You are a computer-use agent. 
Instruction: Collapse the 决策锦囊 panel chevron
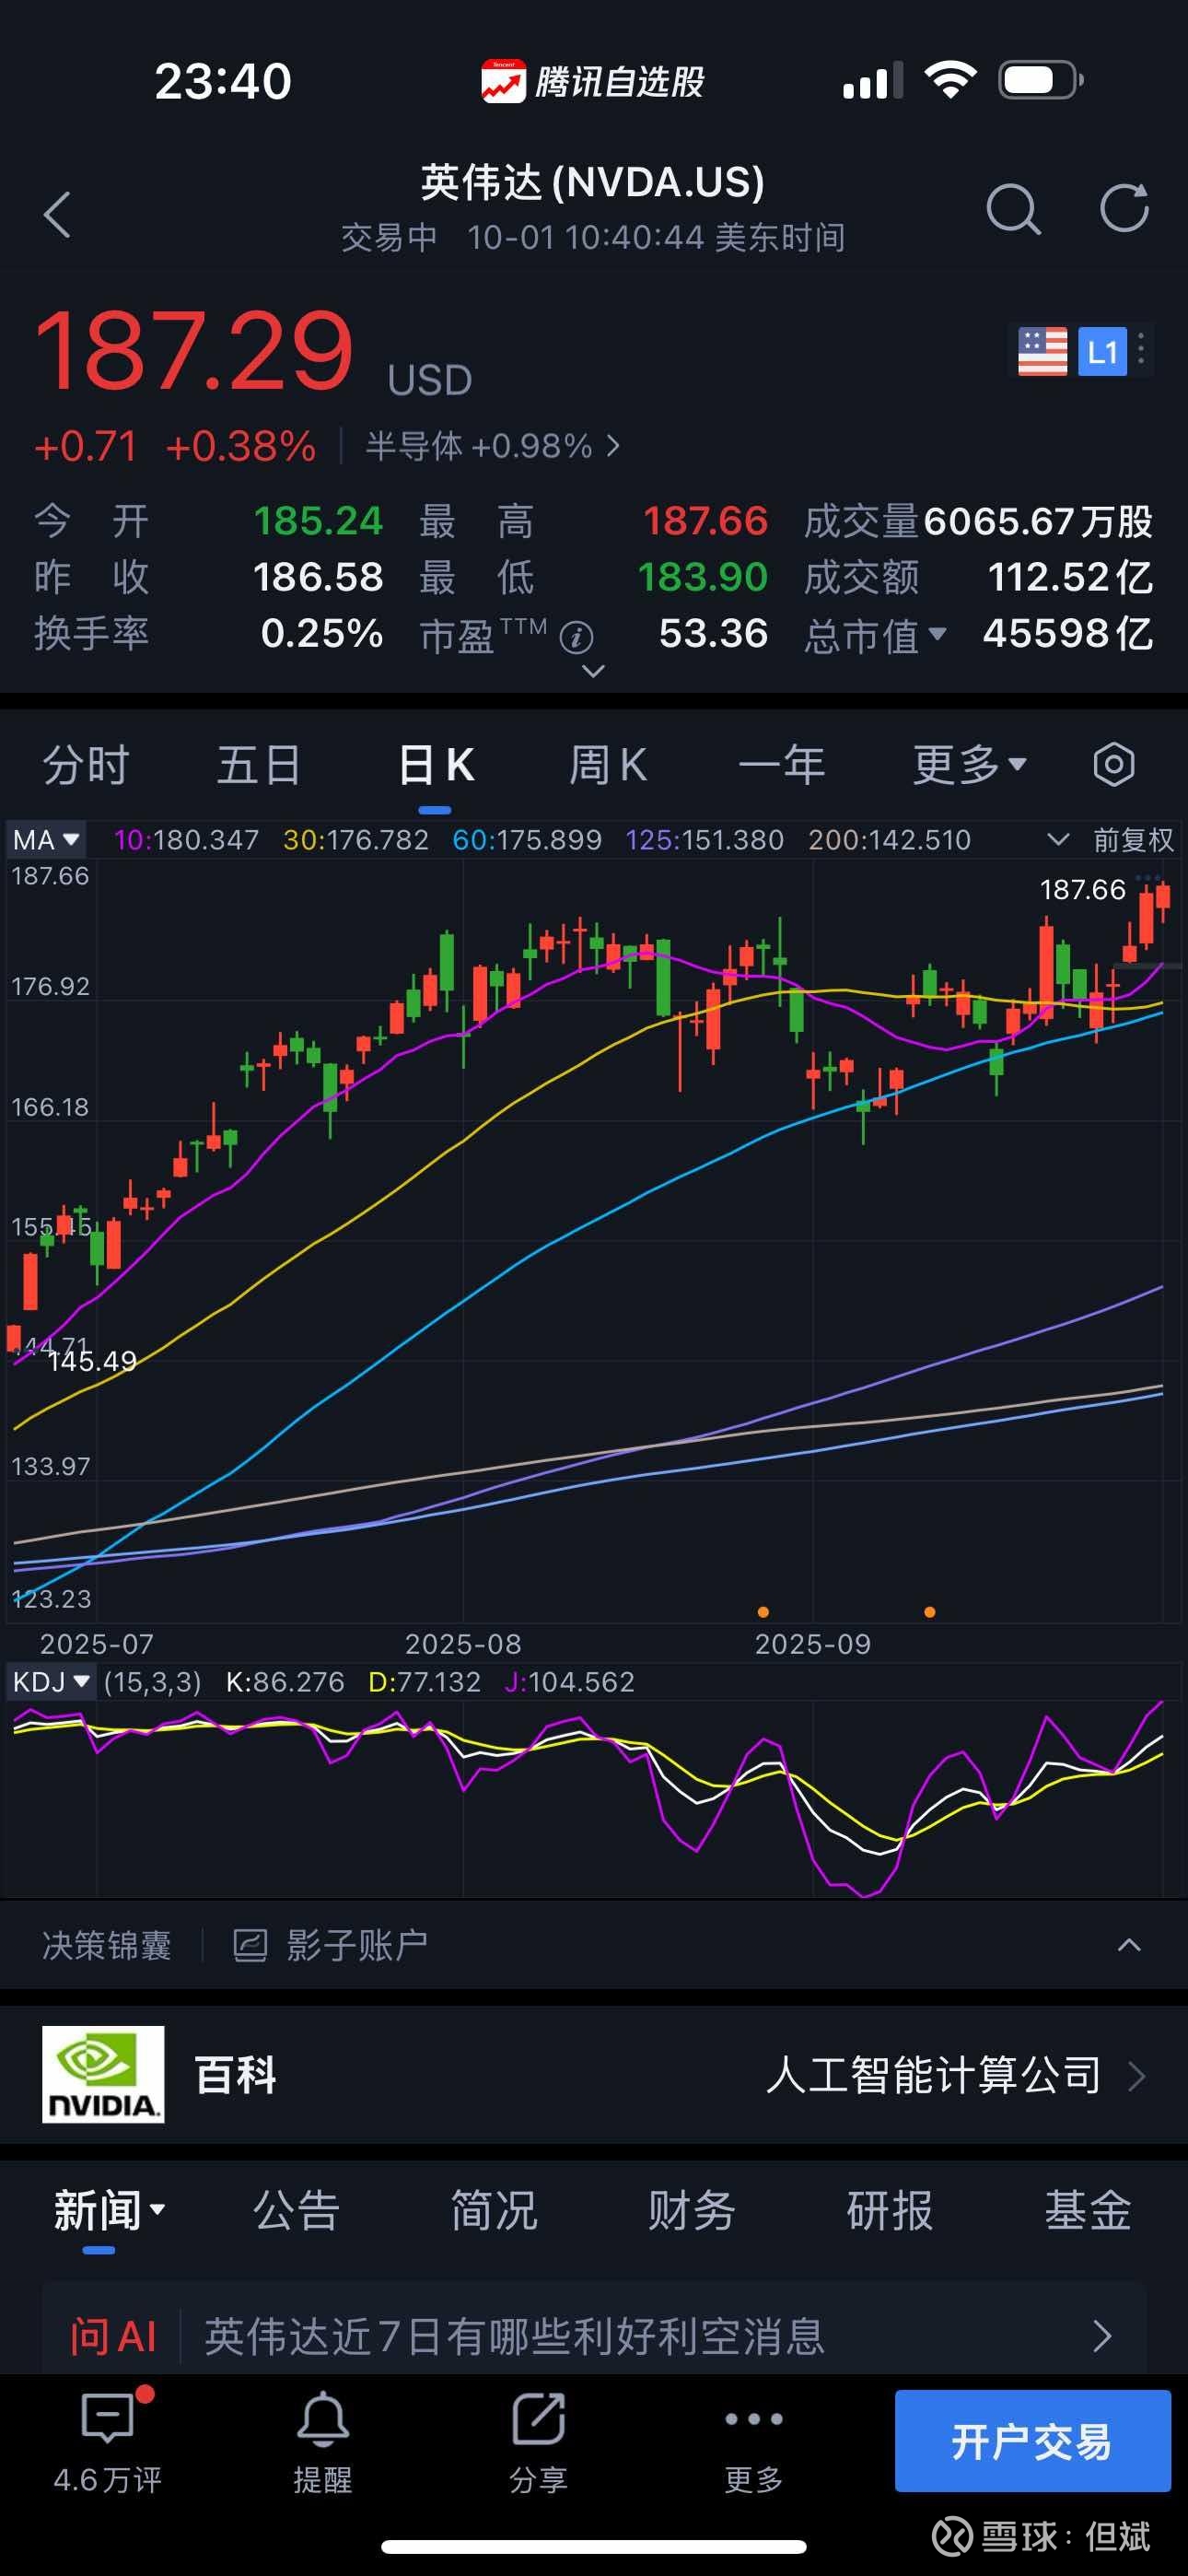1129,1945
